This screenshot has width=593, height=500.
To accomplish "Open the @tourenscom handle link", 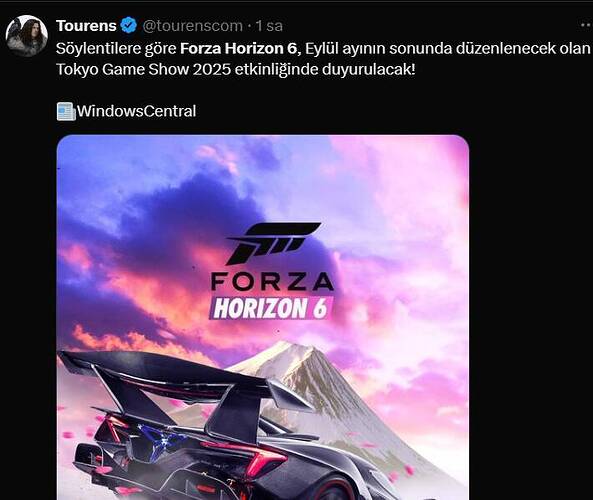I will pyautogui.click(x=192, y=26).
